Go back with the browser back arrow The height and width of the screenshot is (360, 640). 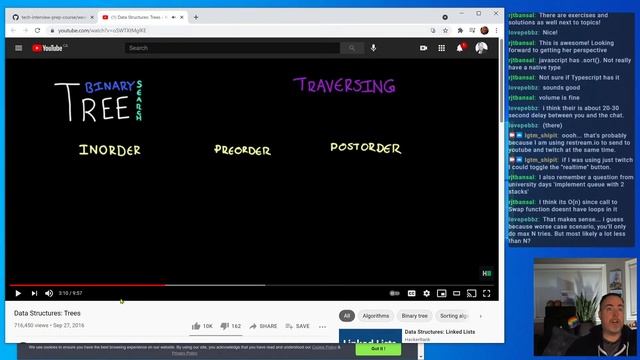click(13, 31)
